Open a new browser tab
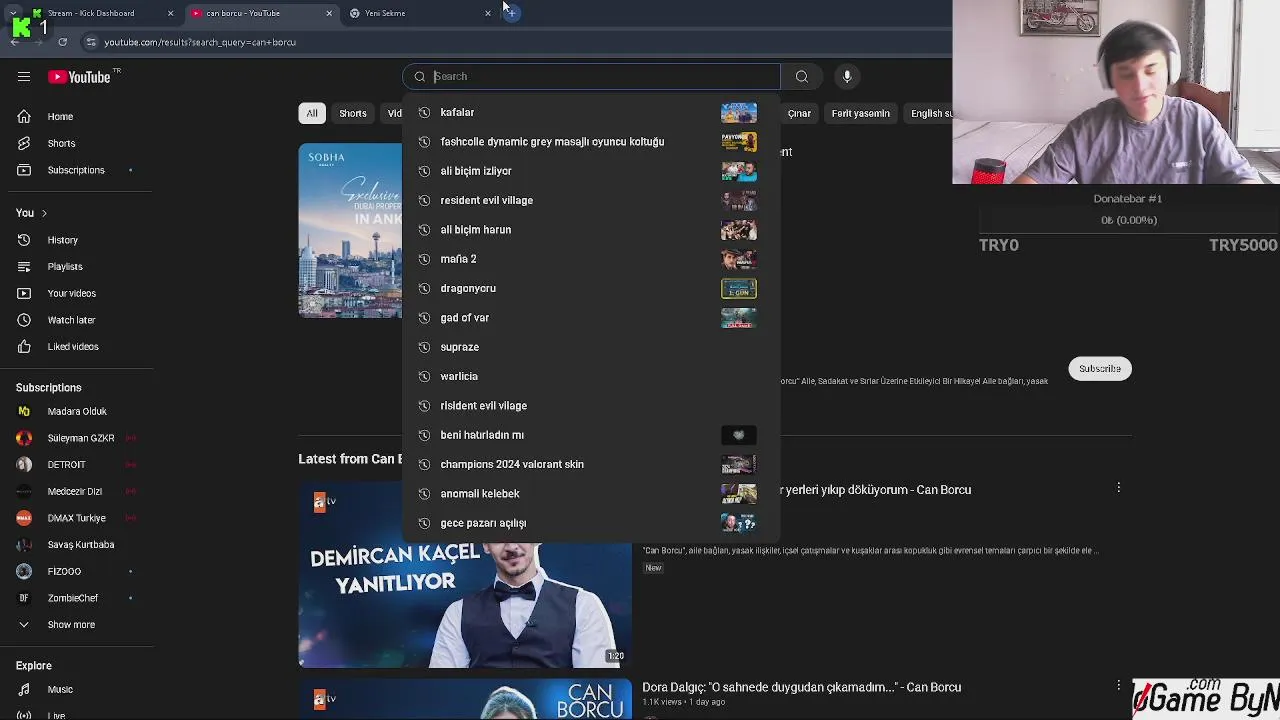Screen dimensions: 1280x720 coord(511,13)
